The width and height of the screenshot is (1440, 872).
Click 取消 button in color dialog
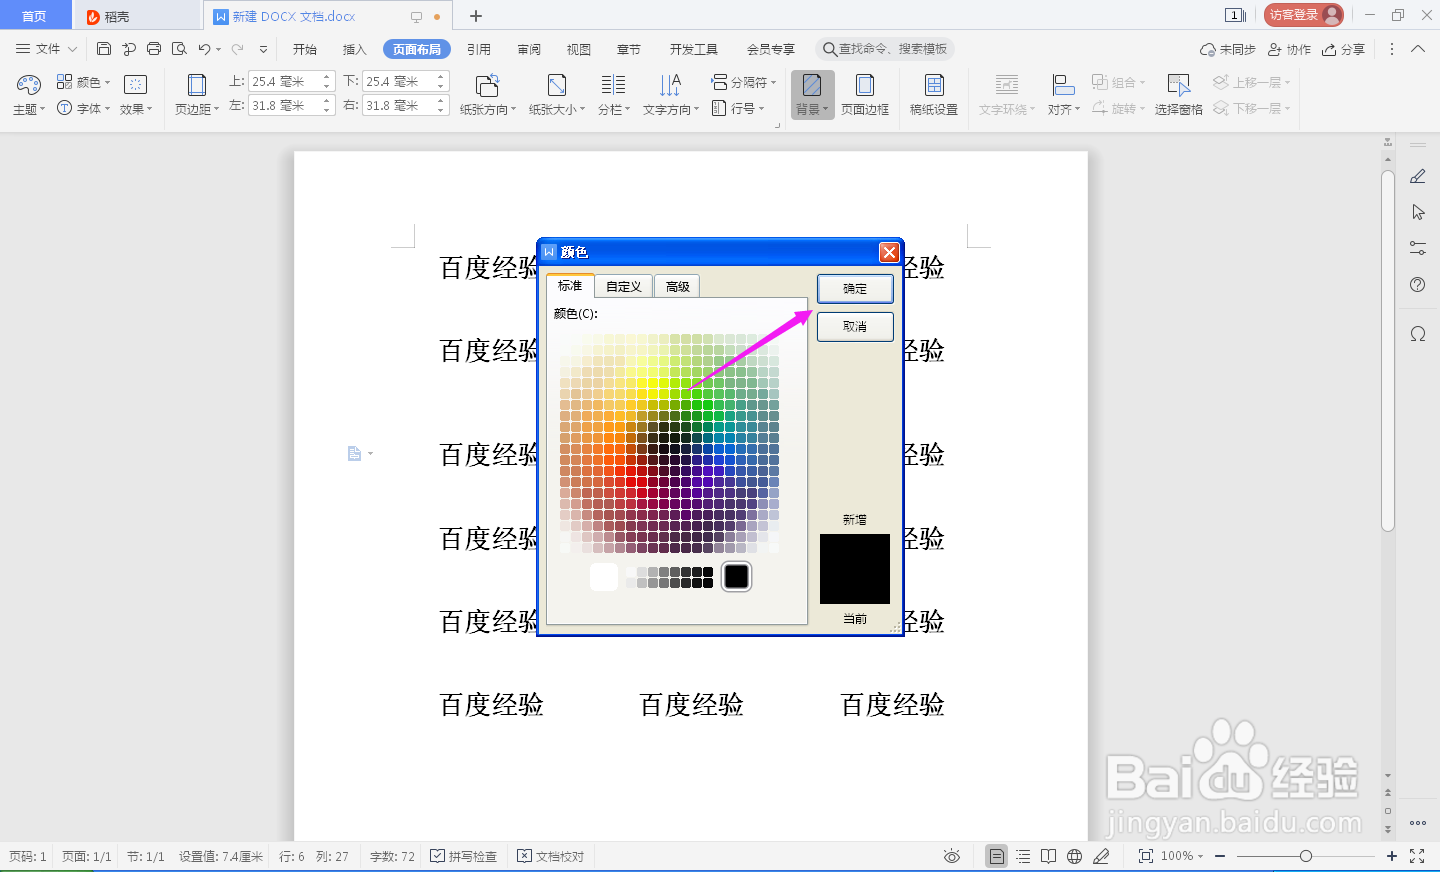855,326
